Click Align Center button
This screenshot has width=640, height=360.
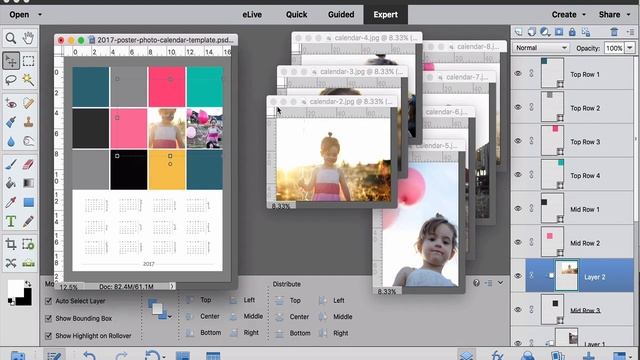[x=203, y=316]
